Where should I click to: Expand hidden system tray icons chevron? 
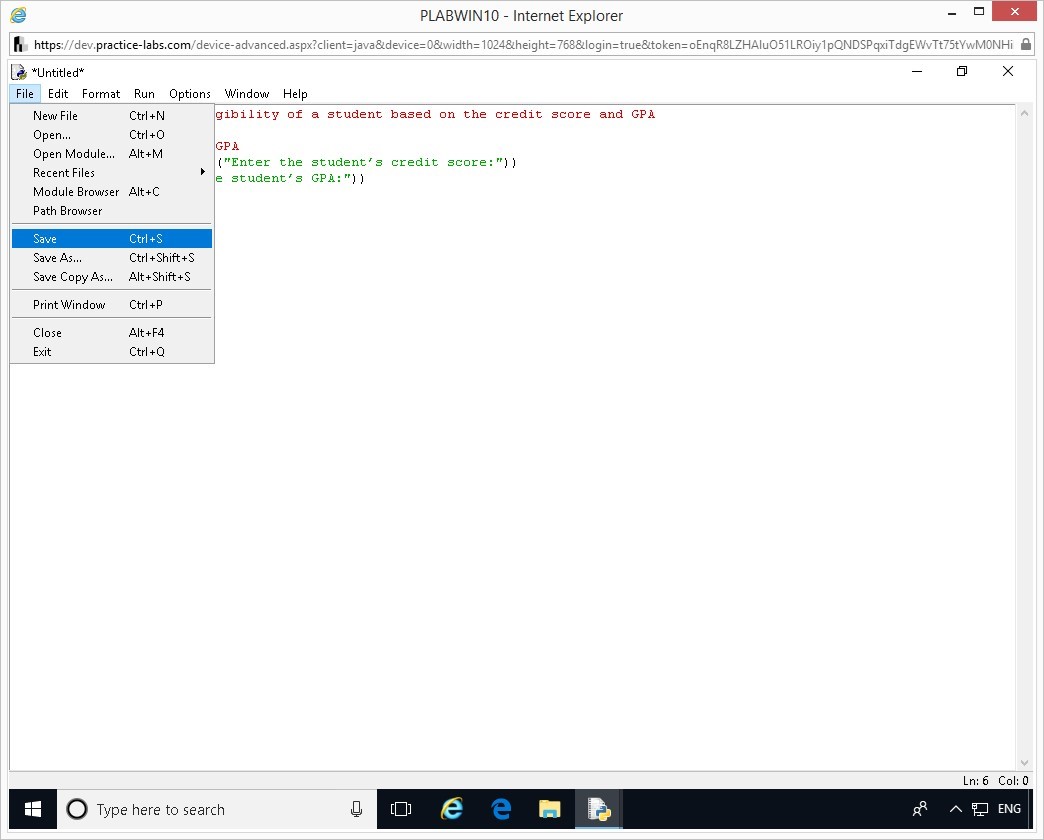tap(955, 809)
